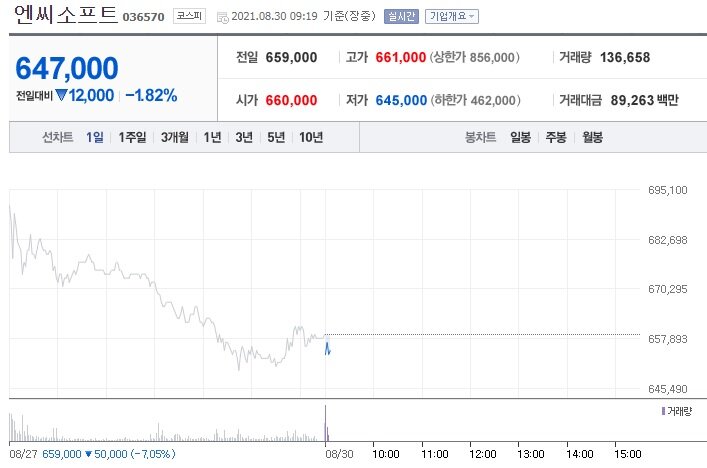Image resolution: width=707 pixels, height=468 pixels.
Task: Click the blue down-triangle price change icon
Action: click(x=61, y=96)
